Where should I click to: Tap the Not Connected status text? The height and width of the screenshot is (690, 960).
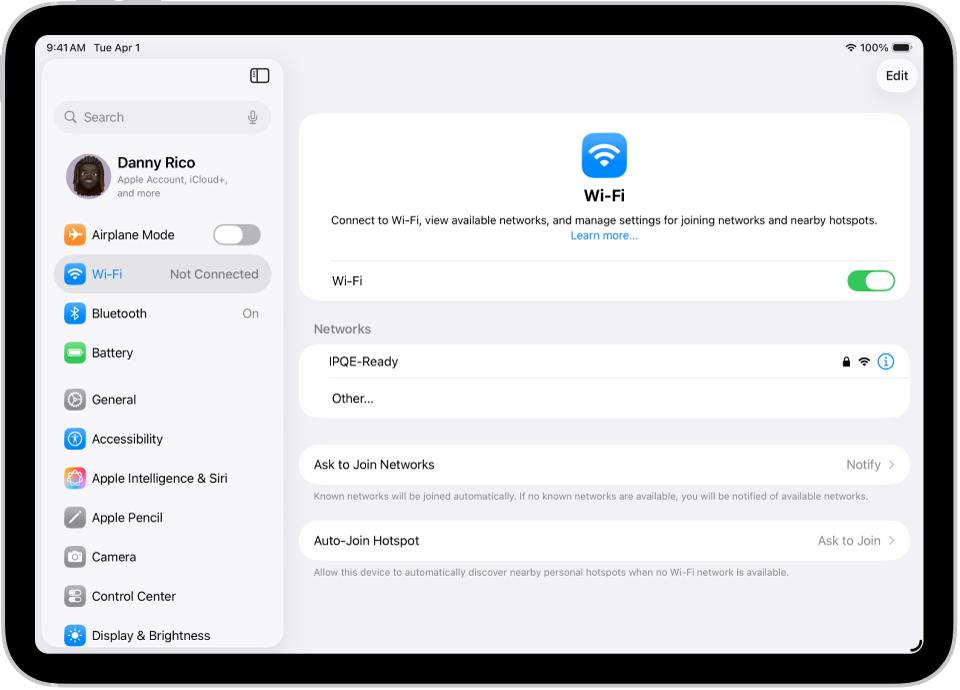click(214, 274)
